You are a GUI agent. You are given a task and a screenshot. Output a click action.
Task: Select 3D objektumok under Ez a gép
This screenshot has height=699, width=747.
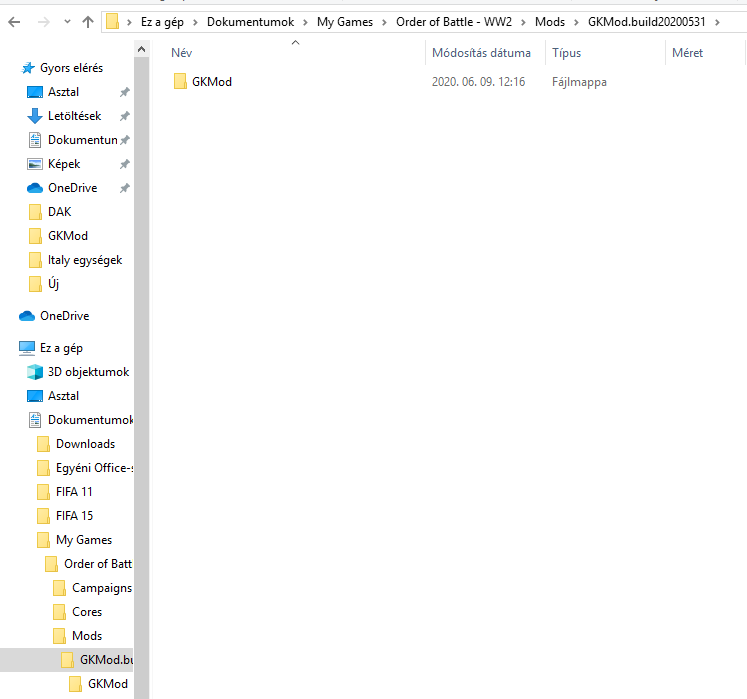(x=88, y=372)
